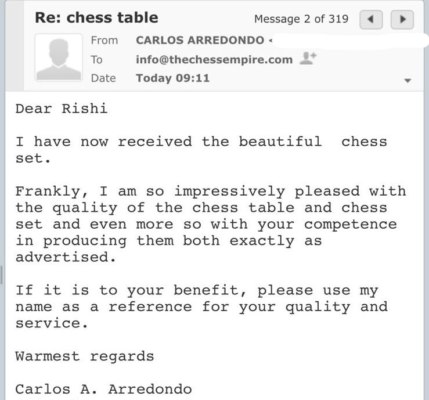Go to the next message arrow

pos(402,20)
